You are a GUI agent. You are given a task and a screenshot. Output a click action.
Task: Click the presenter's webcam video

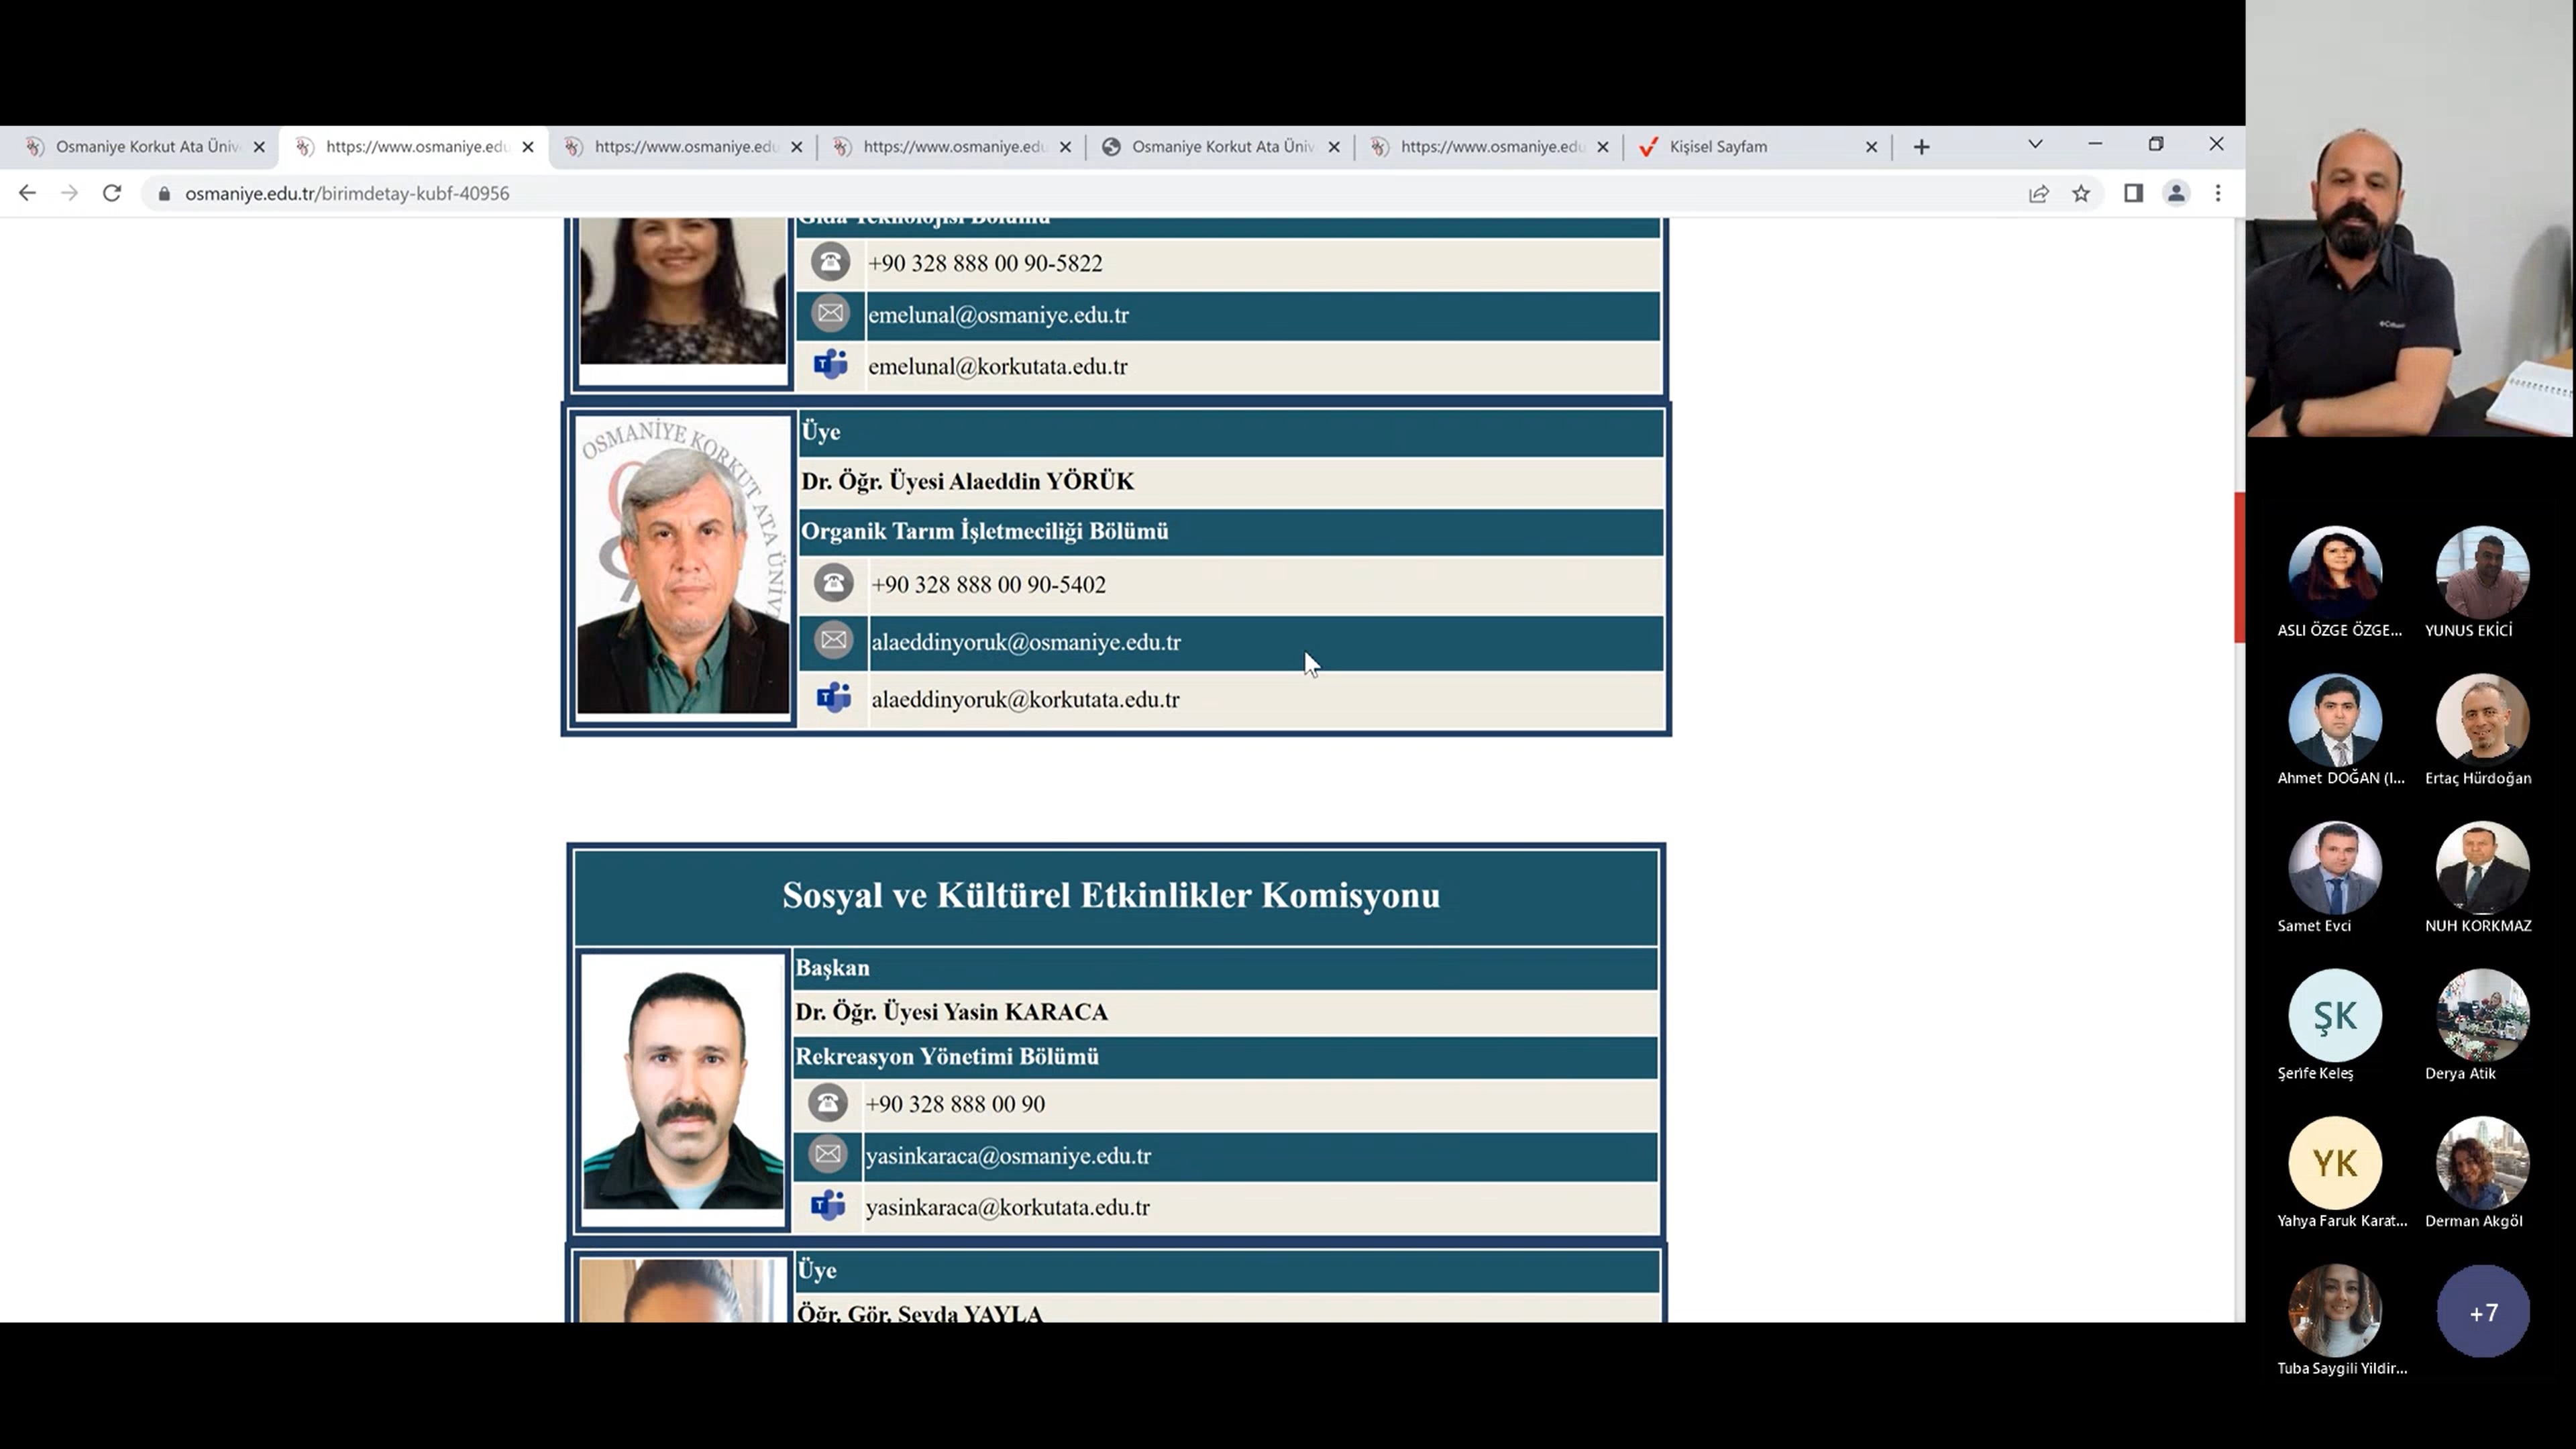point(2410,218)
